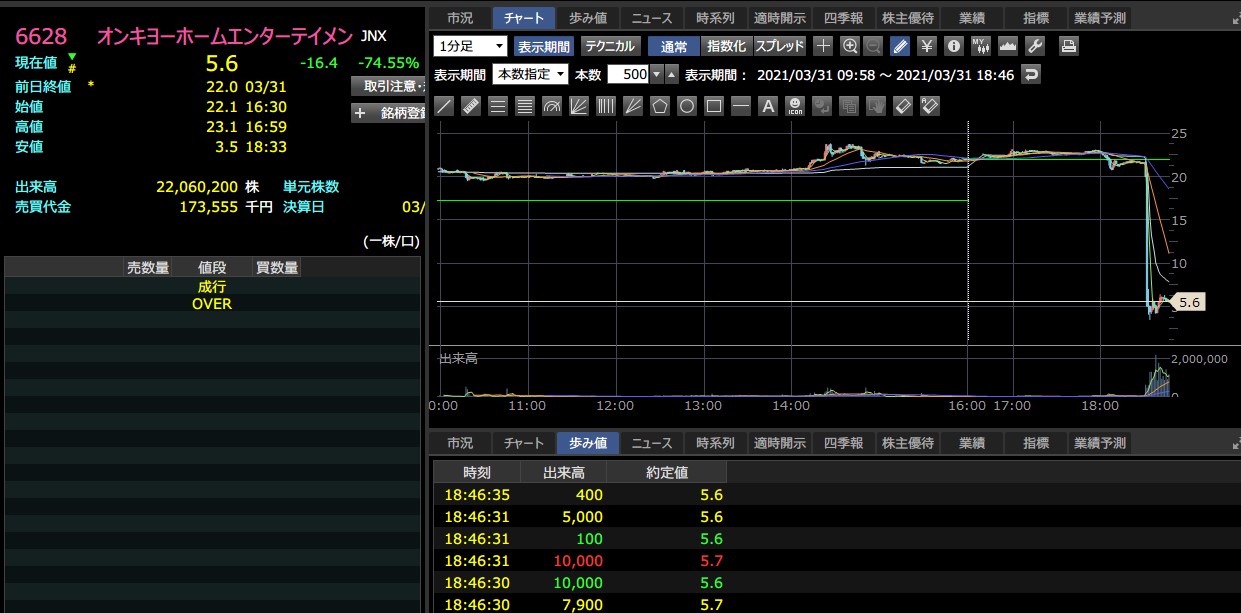
Task: Select the rectangle shape tool
Action: [x=714, y=105]
